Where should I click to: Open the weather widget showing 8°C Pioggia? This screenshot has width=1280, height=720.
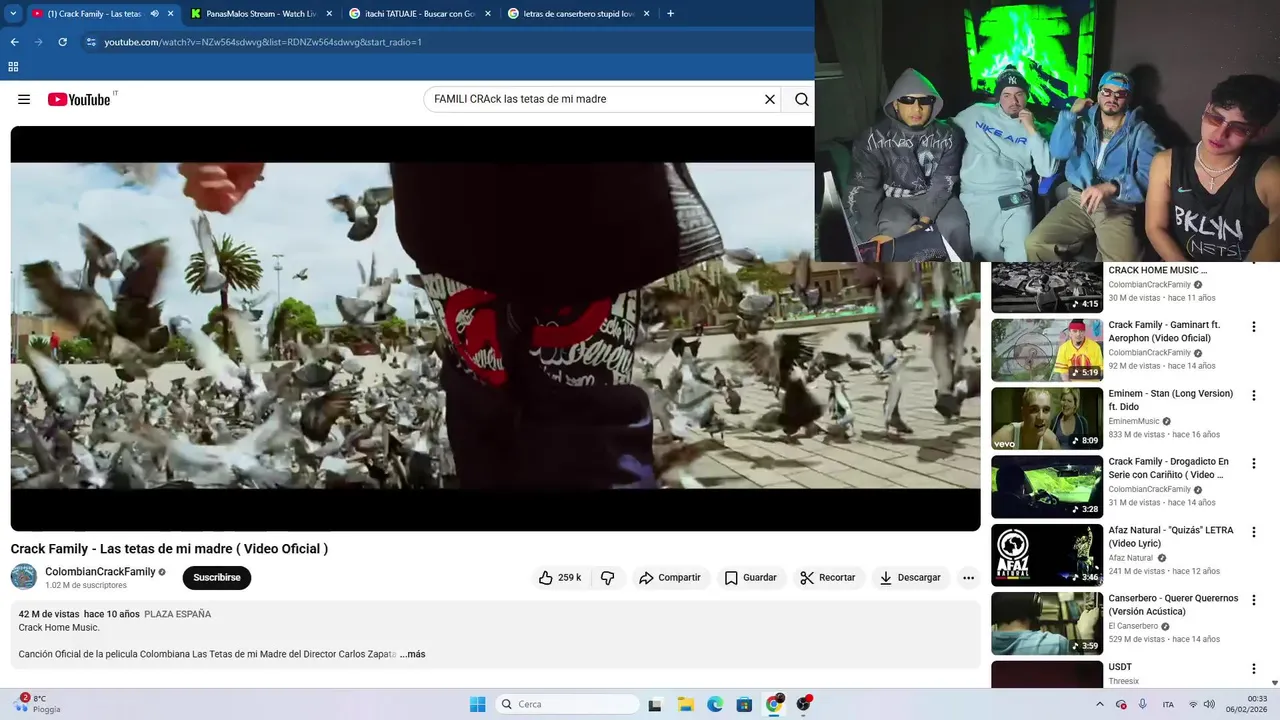[x=37, y=704]
